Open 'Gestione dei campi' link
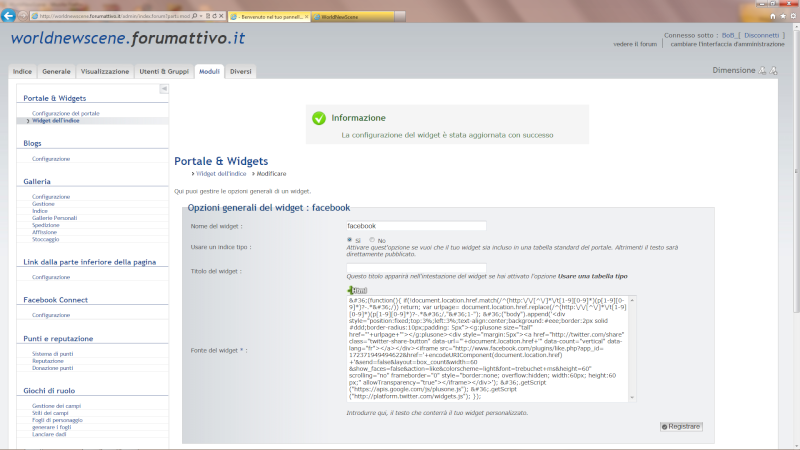The height and width of the screenshot is (450, 800). pyautogui.click(x=56, y=406)
